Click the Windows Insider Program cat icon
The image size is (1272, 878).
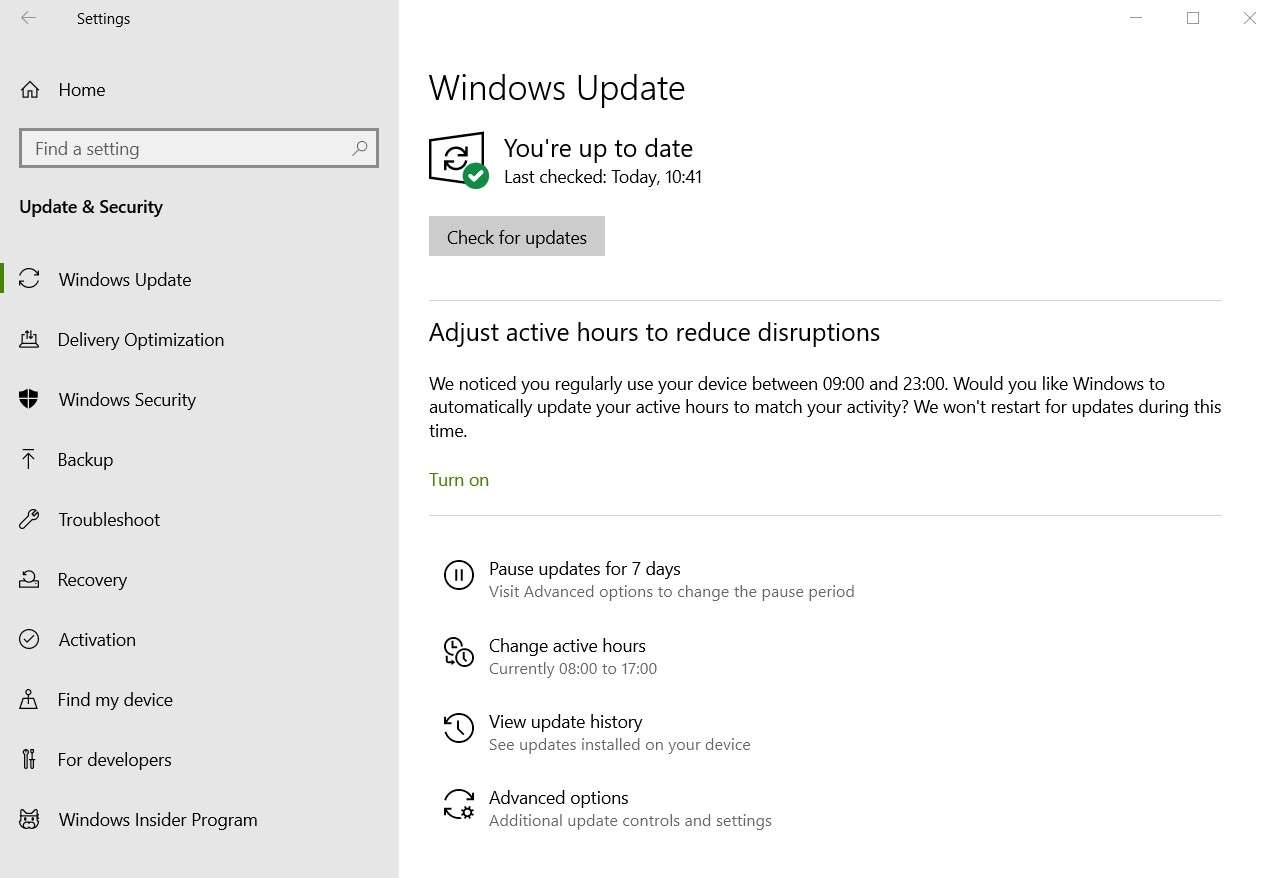29,819
